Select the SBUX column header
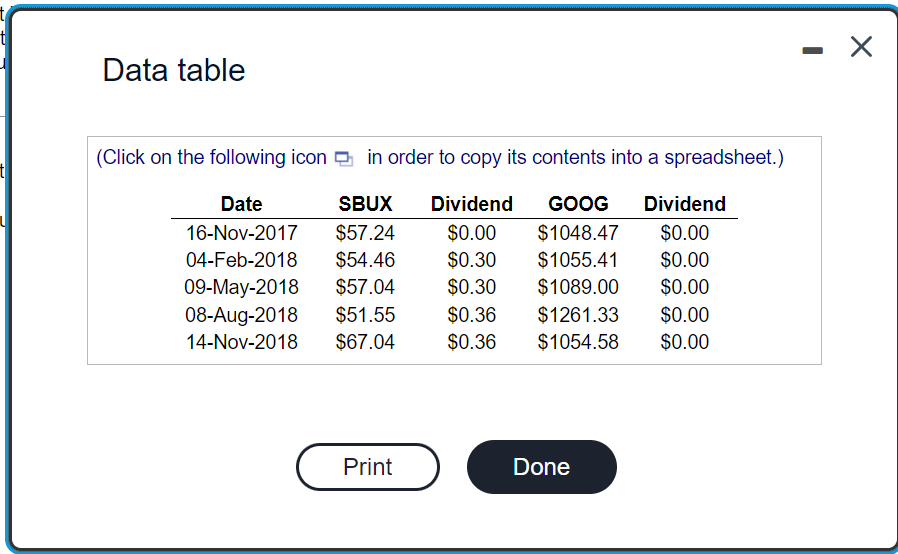This screenshot has width=898, height=554. coord(365,204)
